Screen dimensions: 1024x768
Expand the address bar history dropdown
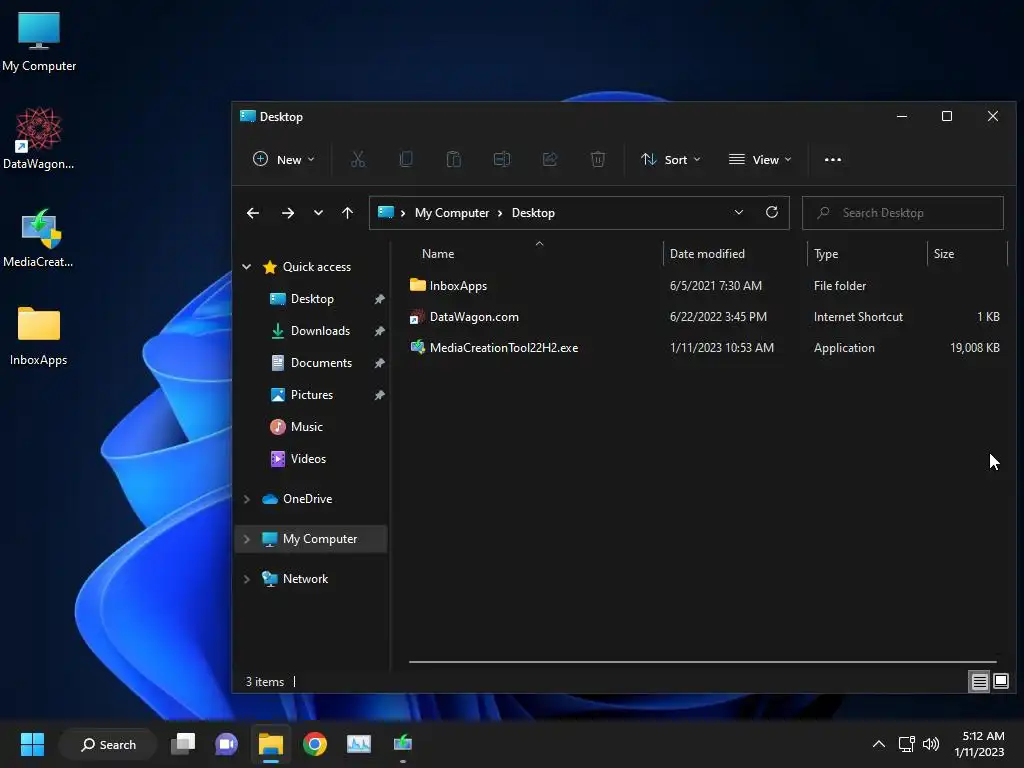(739, 212)
